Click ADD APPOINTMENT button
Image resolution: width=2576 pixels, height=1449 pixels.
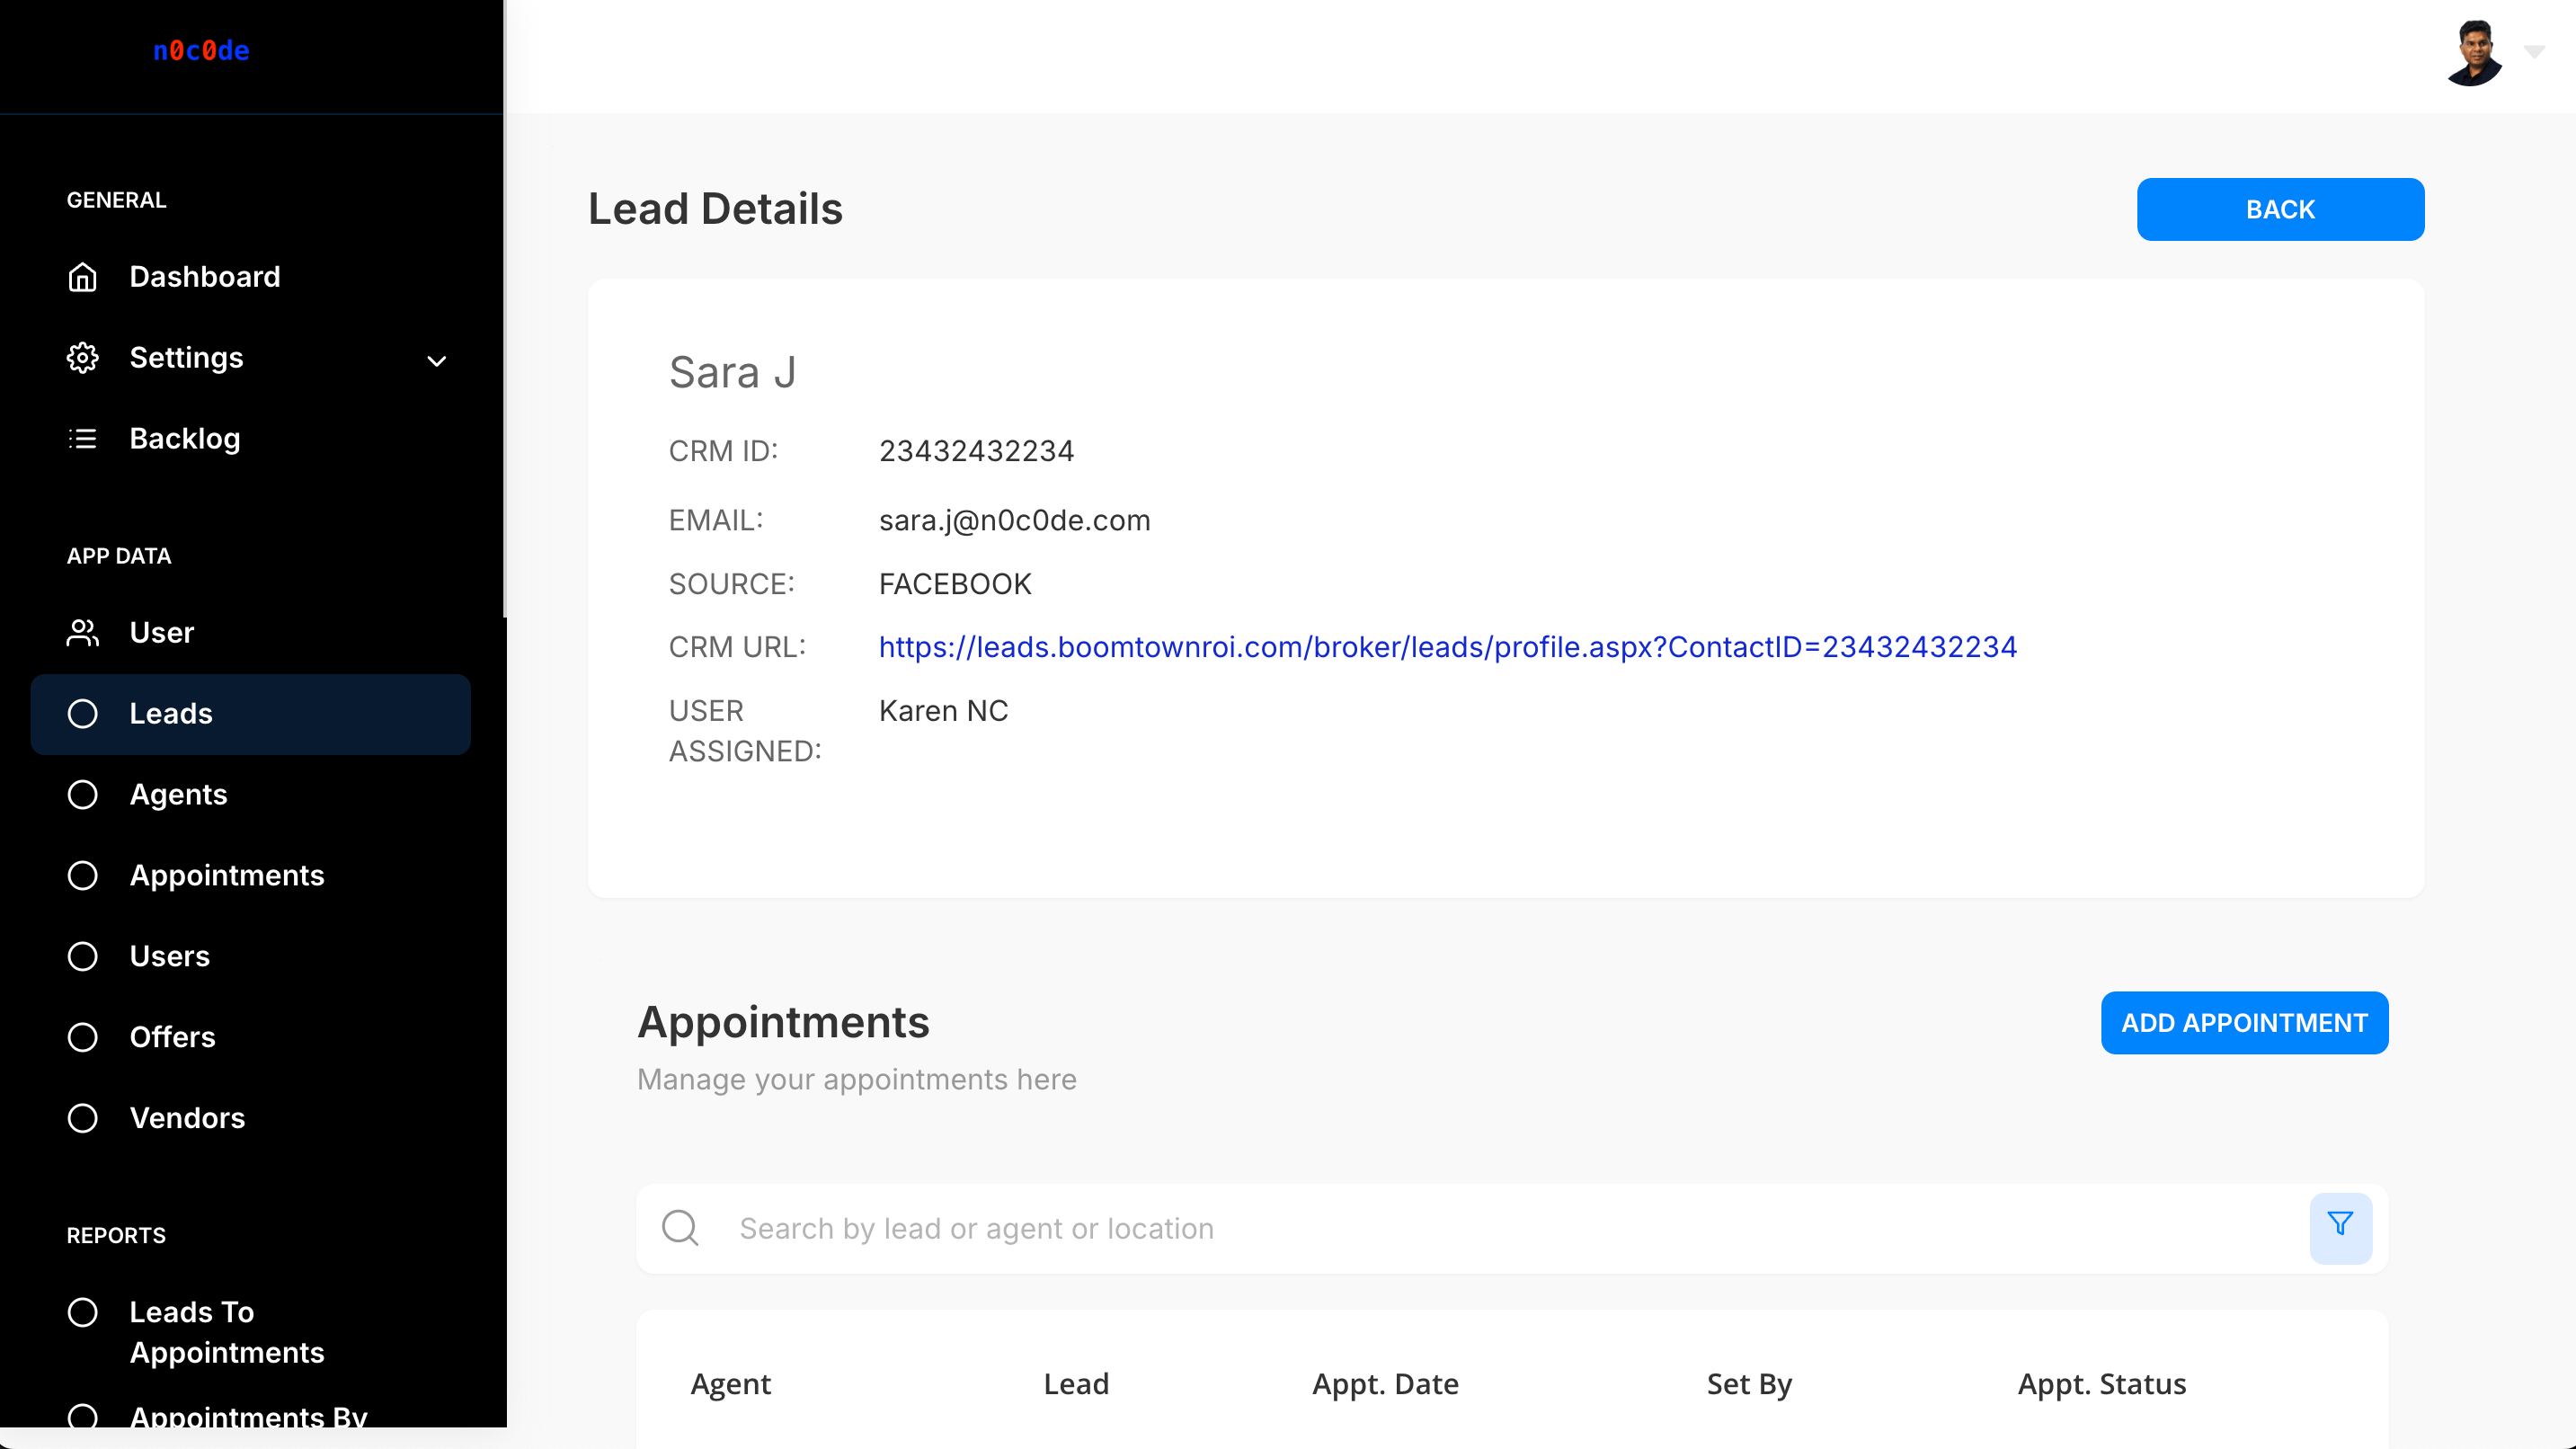tap(2244, 1023)
